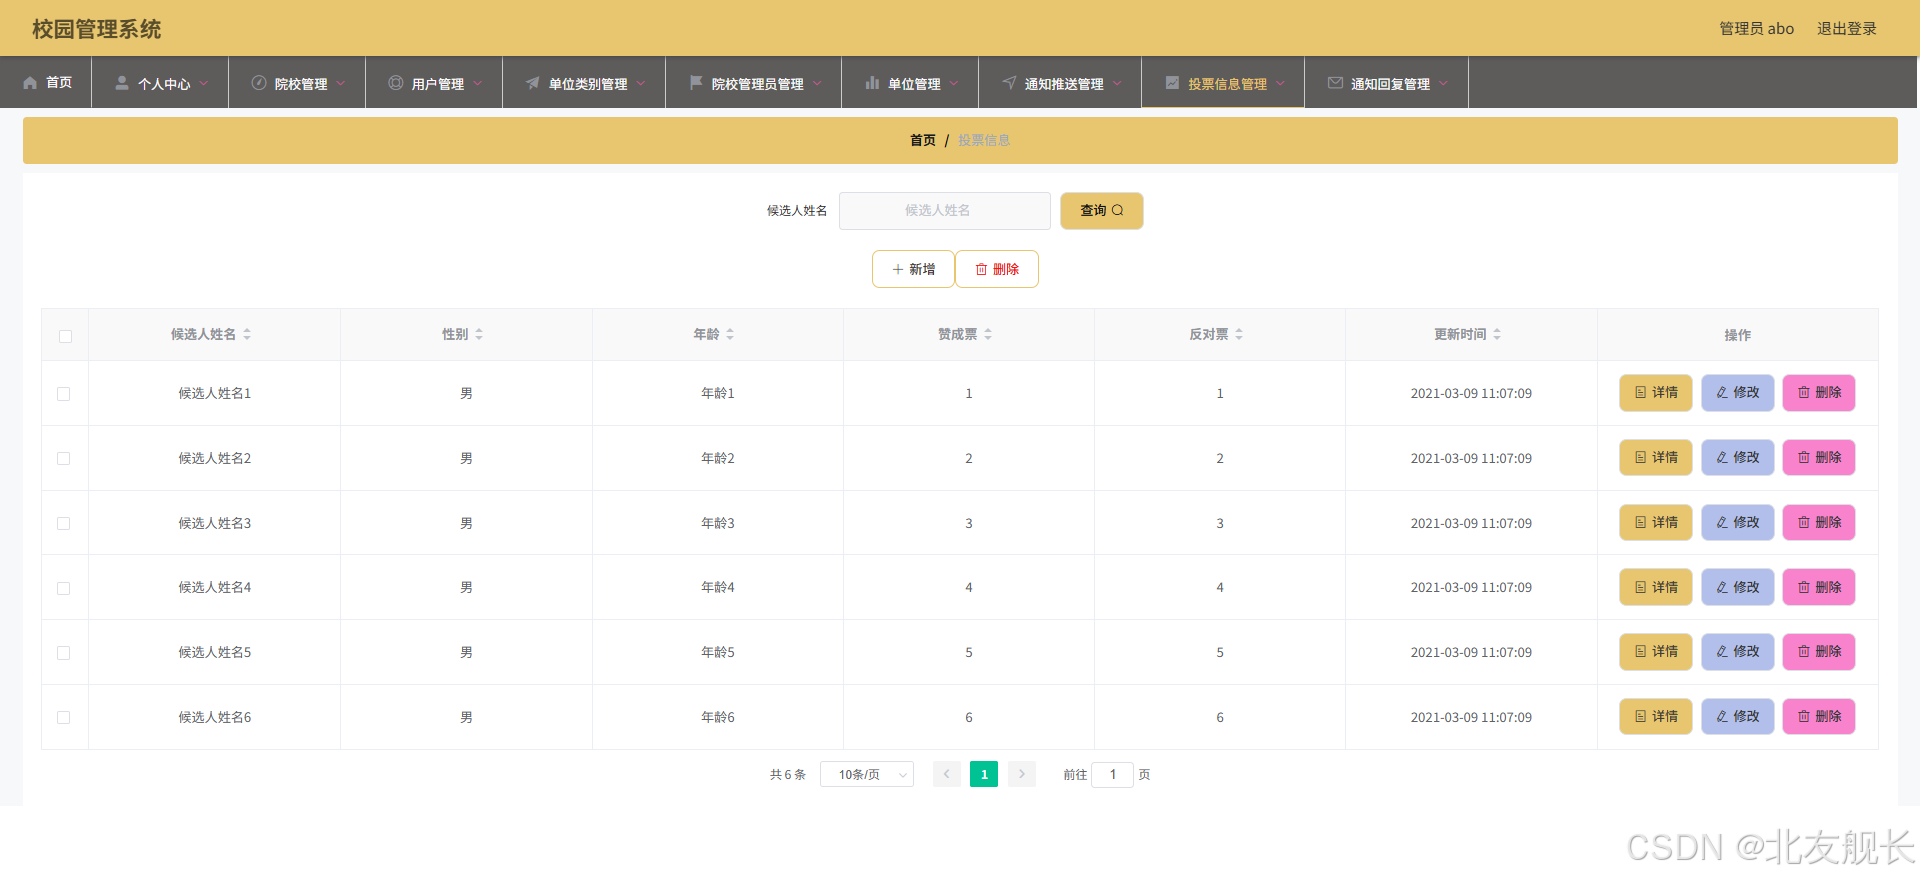The height and width of the screenshot is (879, 1920).
Task: Click 退出登录 to log out
Action: (x=1846, y=28)
